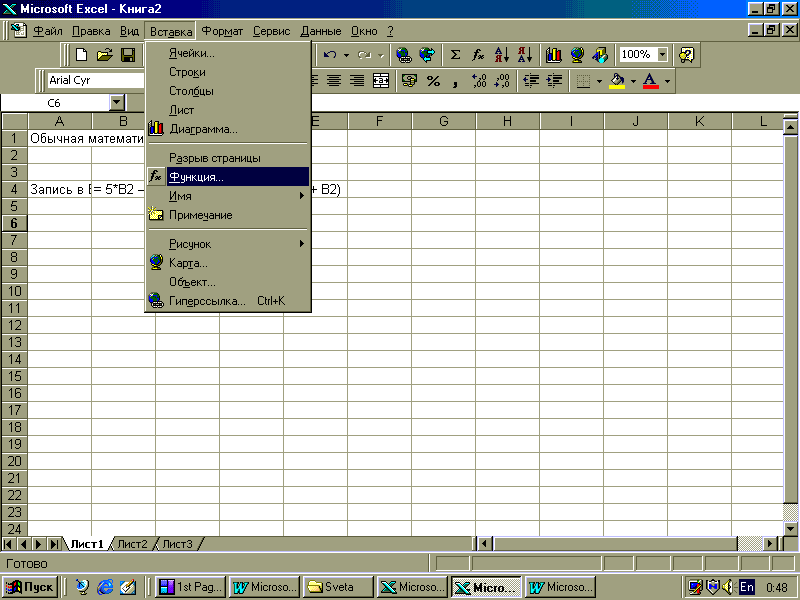Click the Open file folder icon
This screenshot has width=800, height=600.
click(105, 55)
